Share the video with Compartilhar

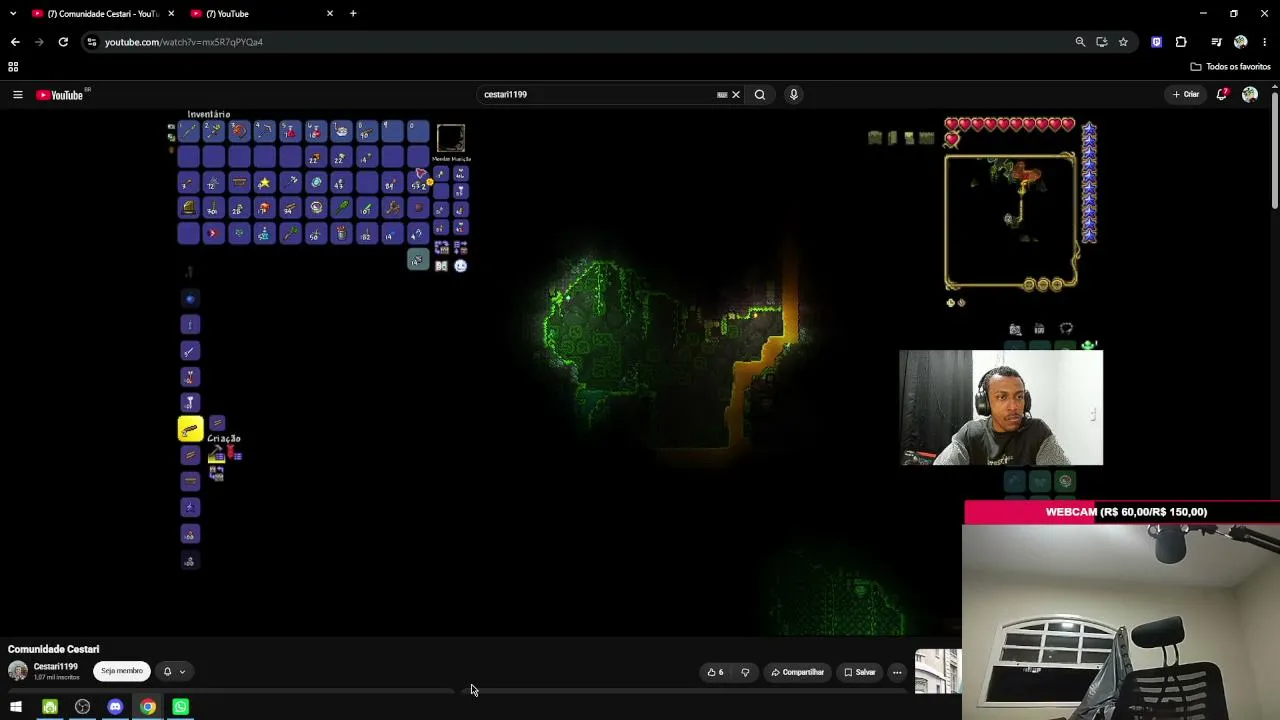(797, 672)
